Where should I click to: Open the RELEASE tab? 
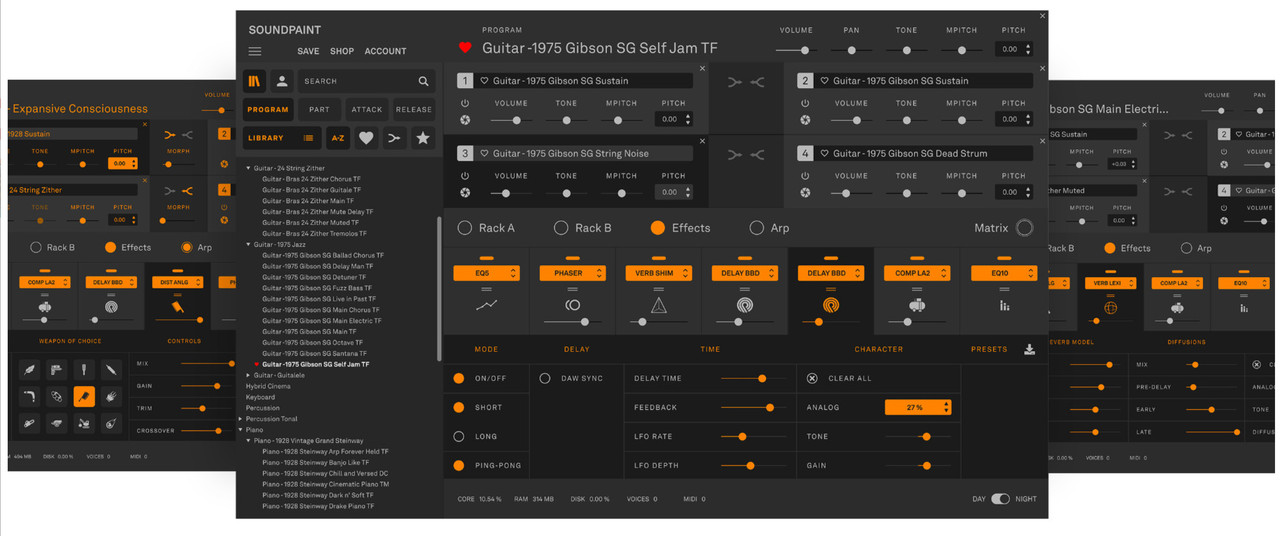[x=414, y=110]
